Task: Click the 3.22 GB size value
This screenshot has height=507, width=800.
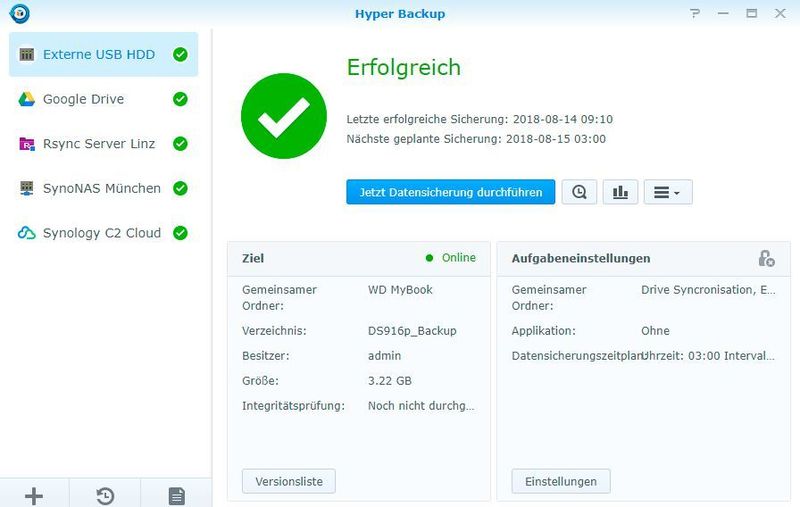Action: [x=389, y=381]
